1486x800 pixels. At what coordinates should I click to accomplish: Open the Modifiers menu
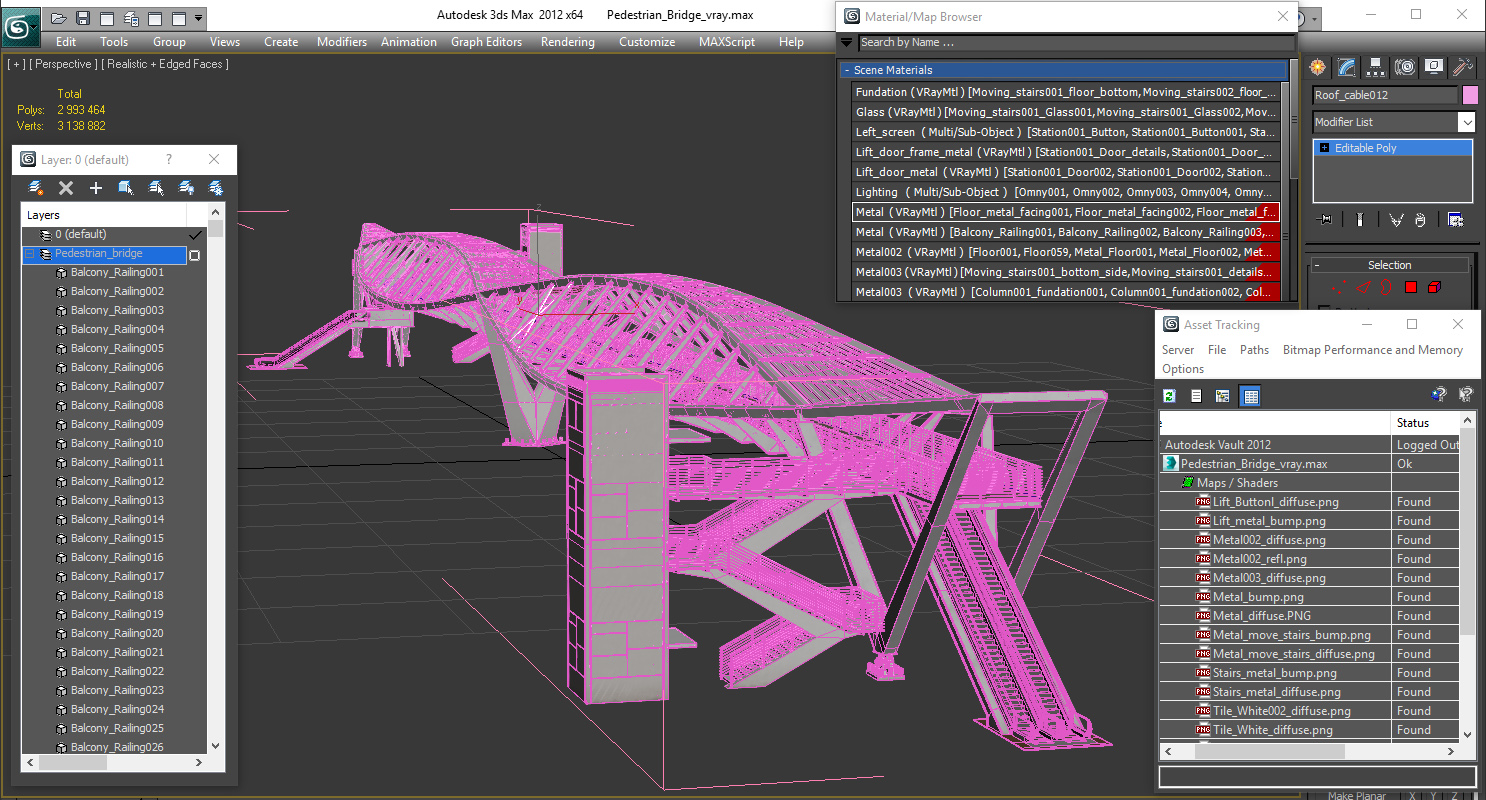(342, 42)
